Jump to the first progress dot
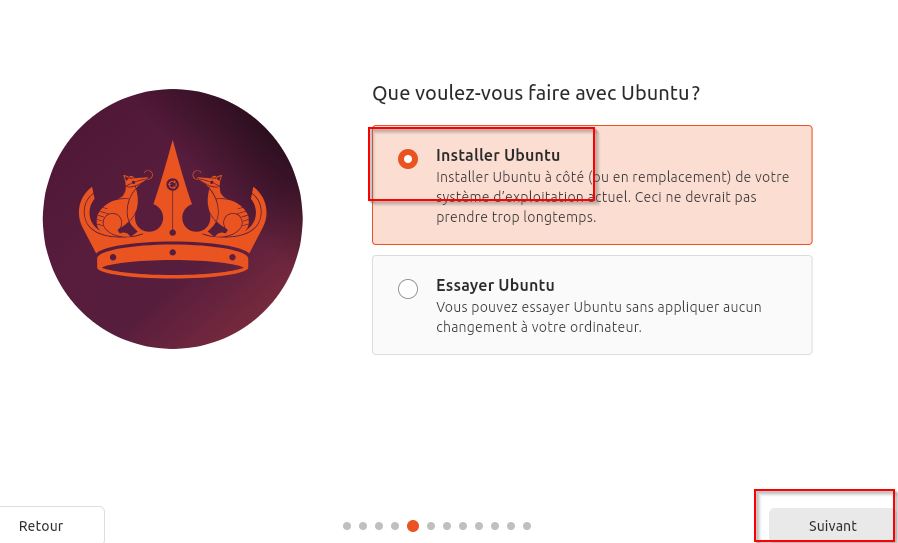This screenshot has height=543, width=898. point(347,526)
